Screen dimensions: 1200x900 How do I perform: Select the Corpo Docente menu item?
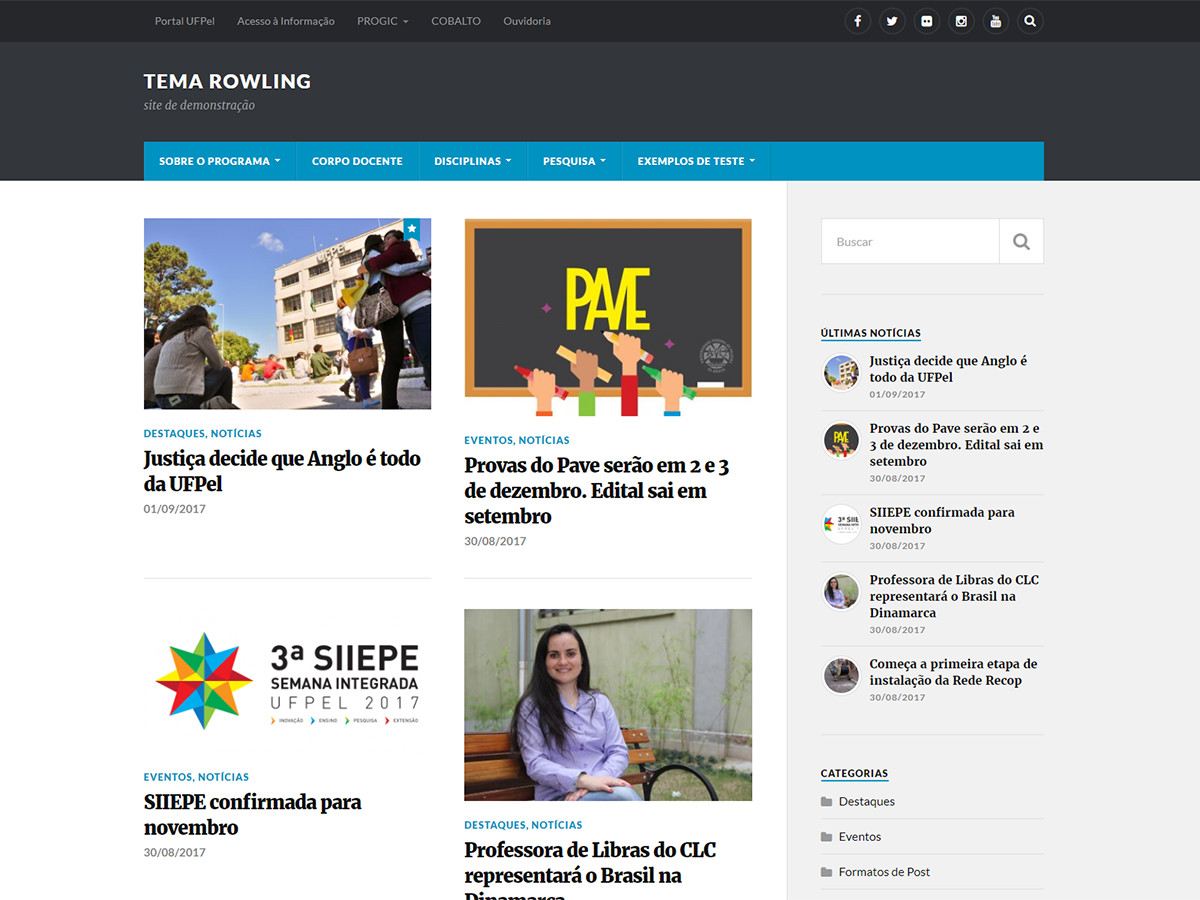coord(357,161)
